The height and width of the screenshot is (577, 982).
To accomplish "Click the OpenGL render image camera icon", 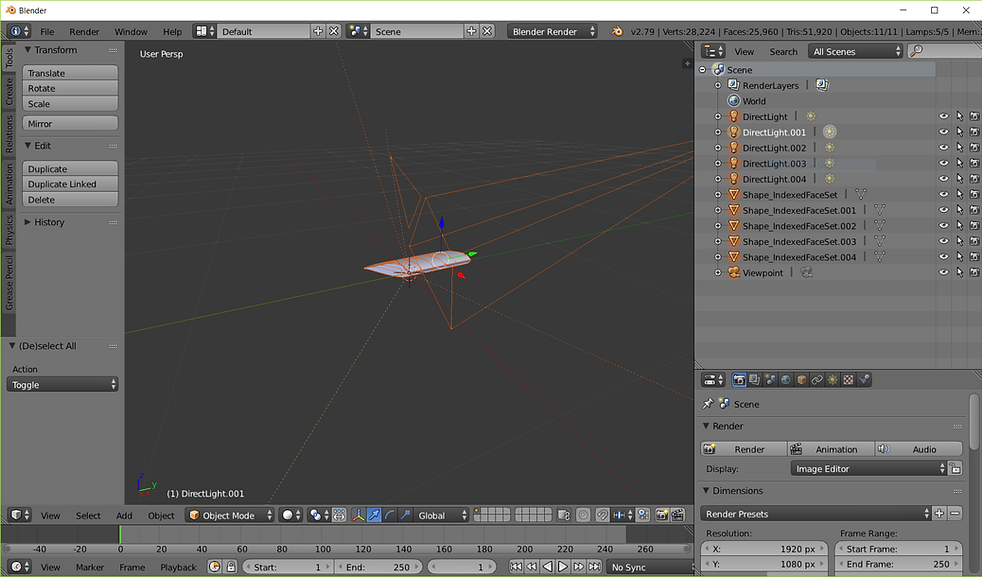I will point(662,515).
